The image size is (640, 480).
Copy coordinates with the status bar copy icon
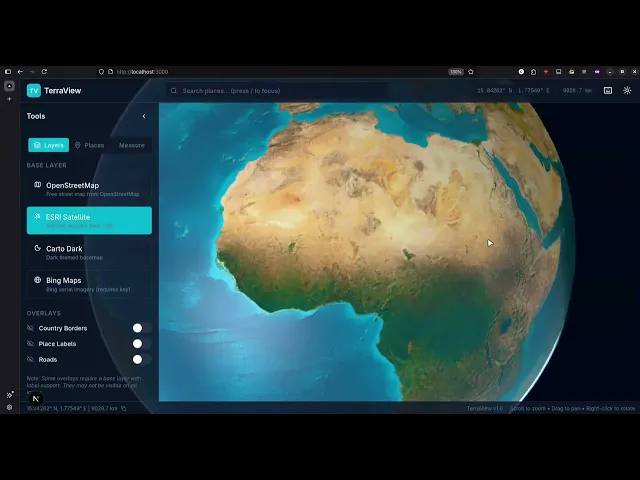(x=124, y=408)
